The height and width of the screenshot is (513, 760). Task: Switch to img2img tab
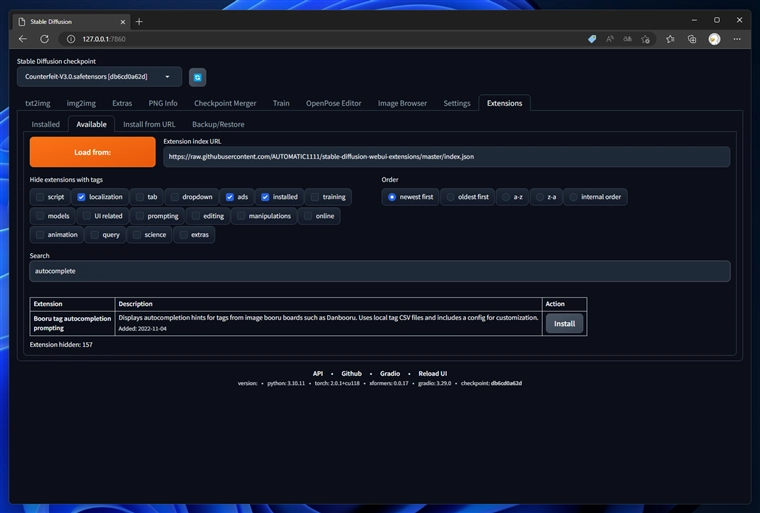click(81, 103)
